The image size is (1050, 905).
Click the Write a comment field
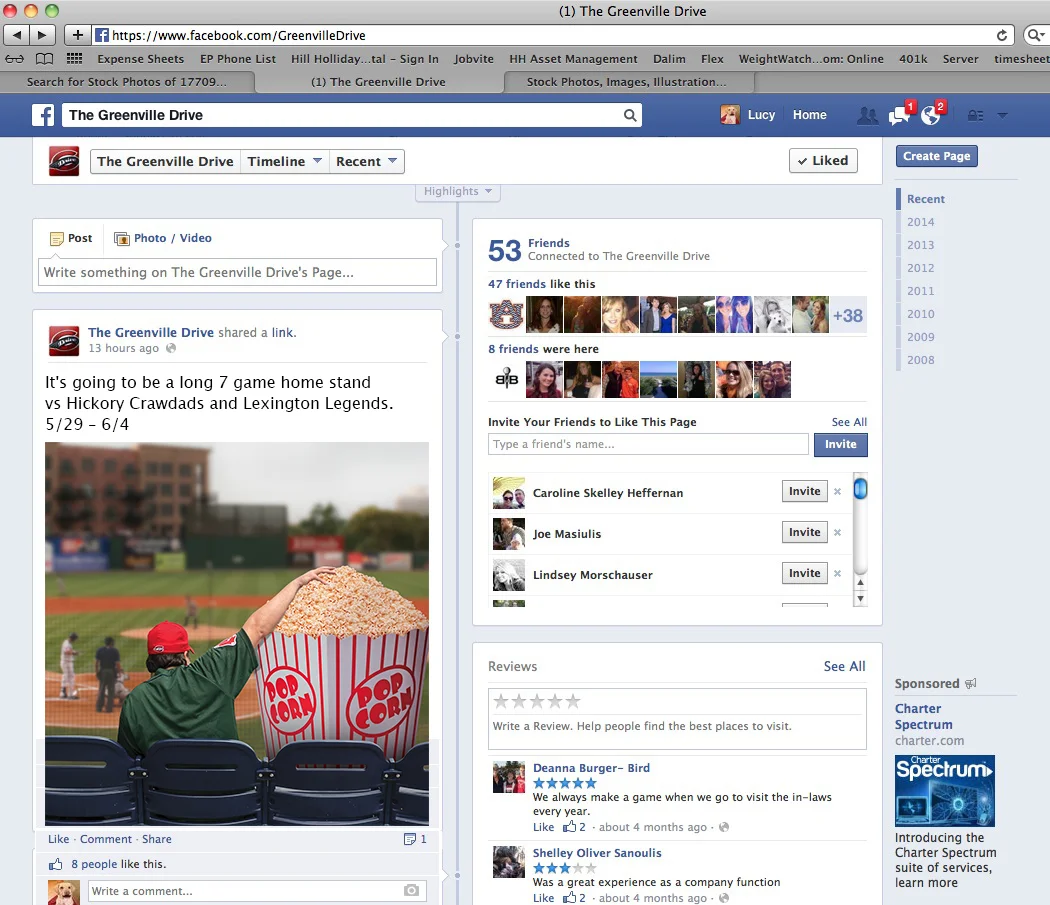pyautogui.click(x=257, y=891)
